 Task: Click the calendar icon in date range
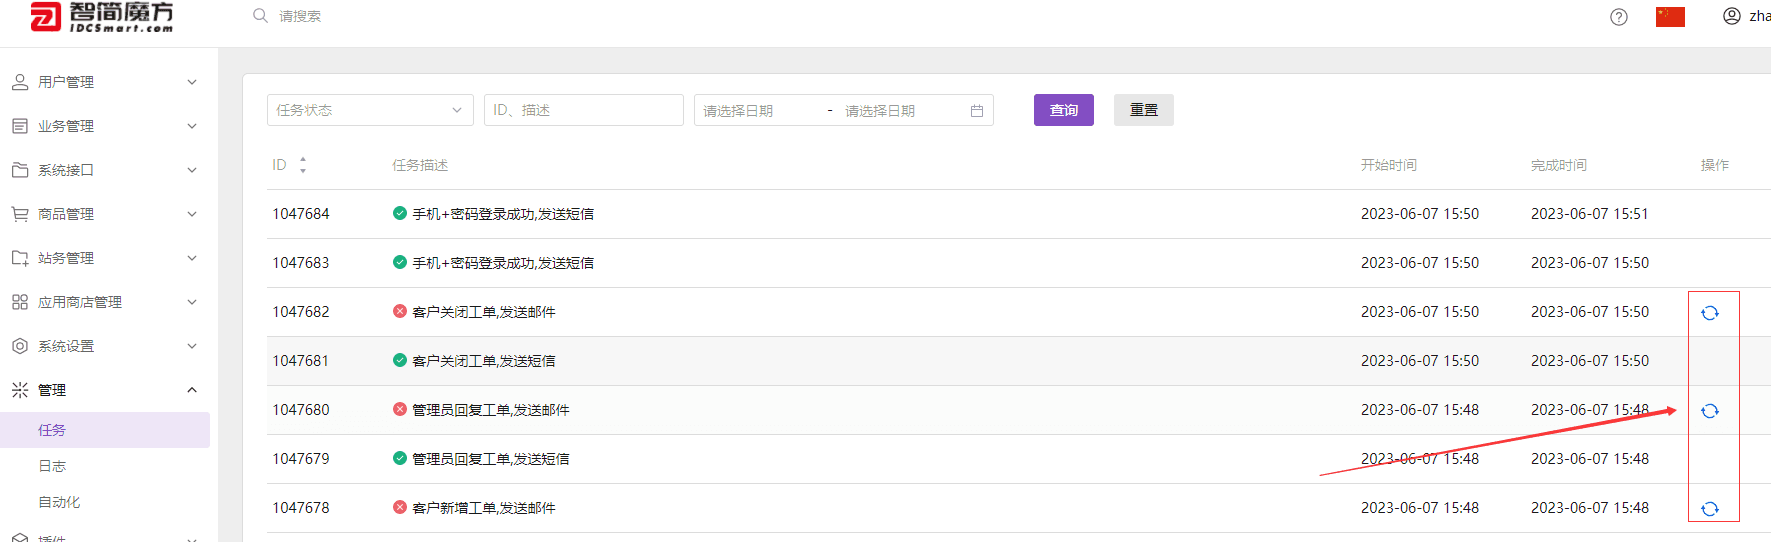click(977, 111)
